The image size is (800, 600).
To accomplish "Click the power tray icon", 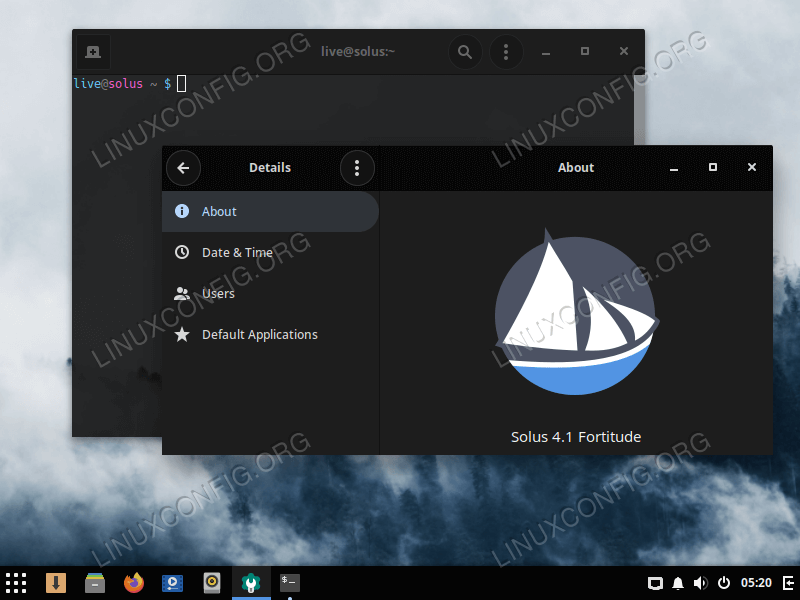I will tap(723, 583).
